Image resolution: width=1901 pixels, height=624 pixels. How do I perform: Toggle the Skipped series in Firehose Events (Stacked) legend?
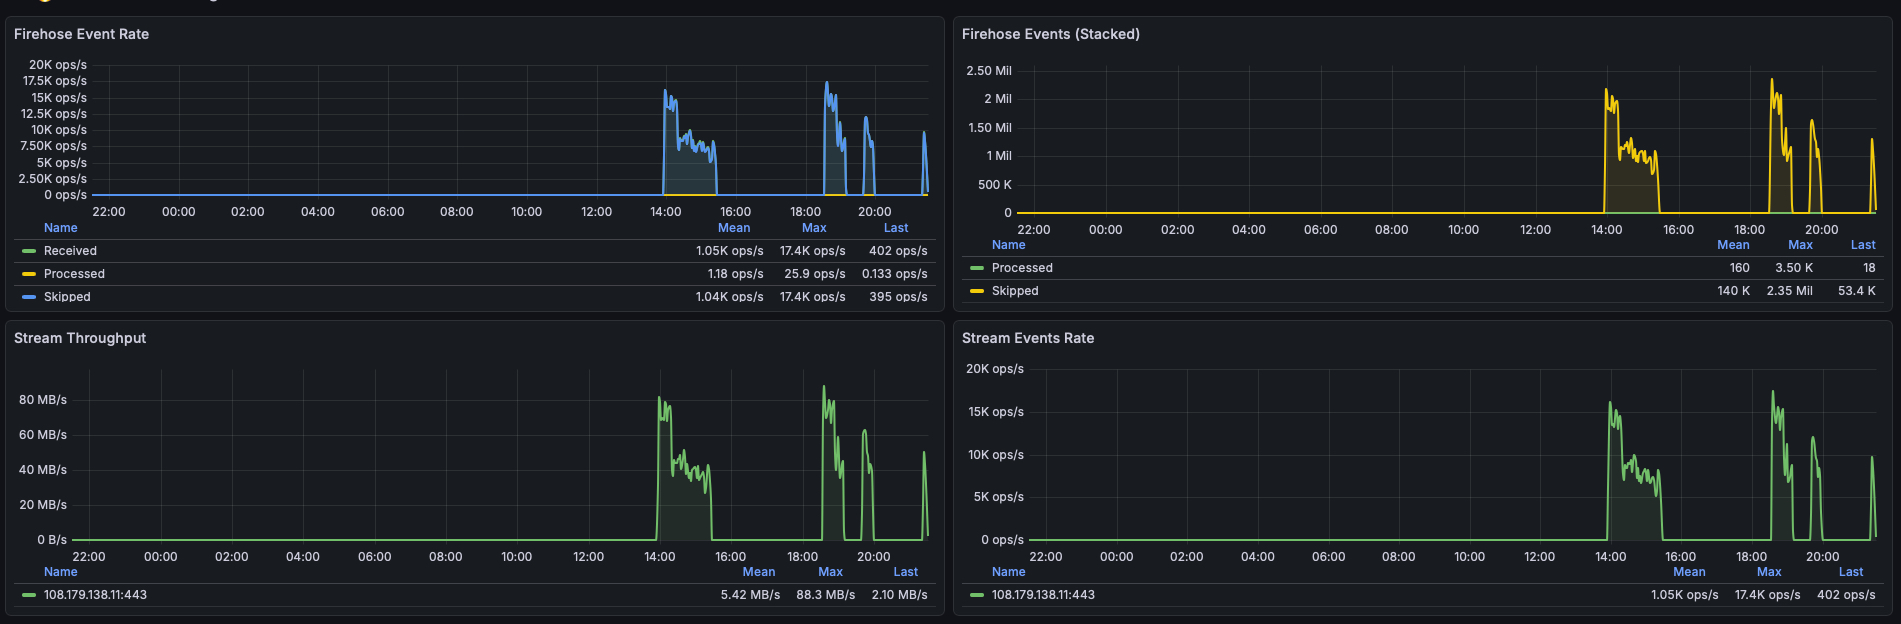tap(1015, 291)
